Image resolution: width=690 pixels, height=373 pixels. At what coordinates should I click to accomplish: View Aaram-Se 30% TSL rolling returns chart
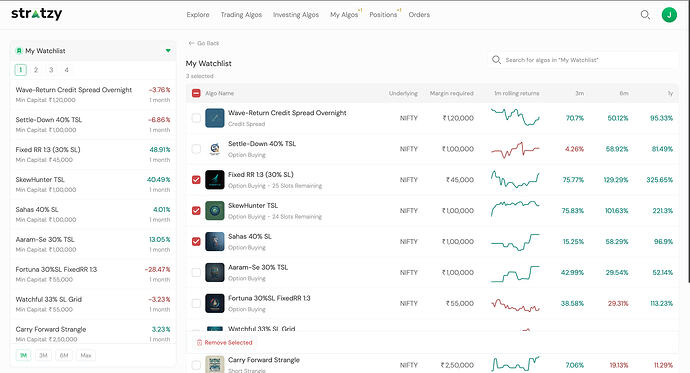point(515,274)
